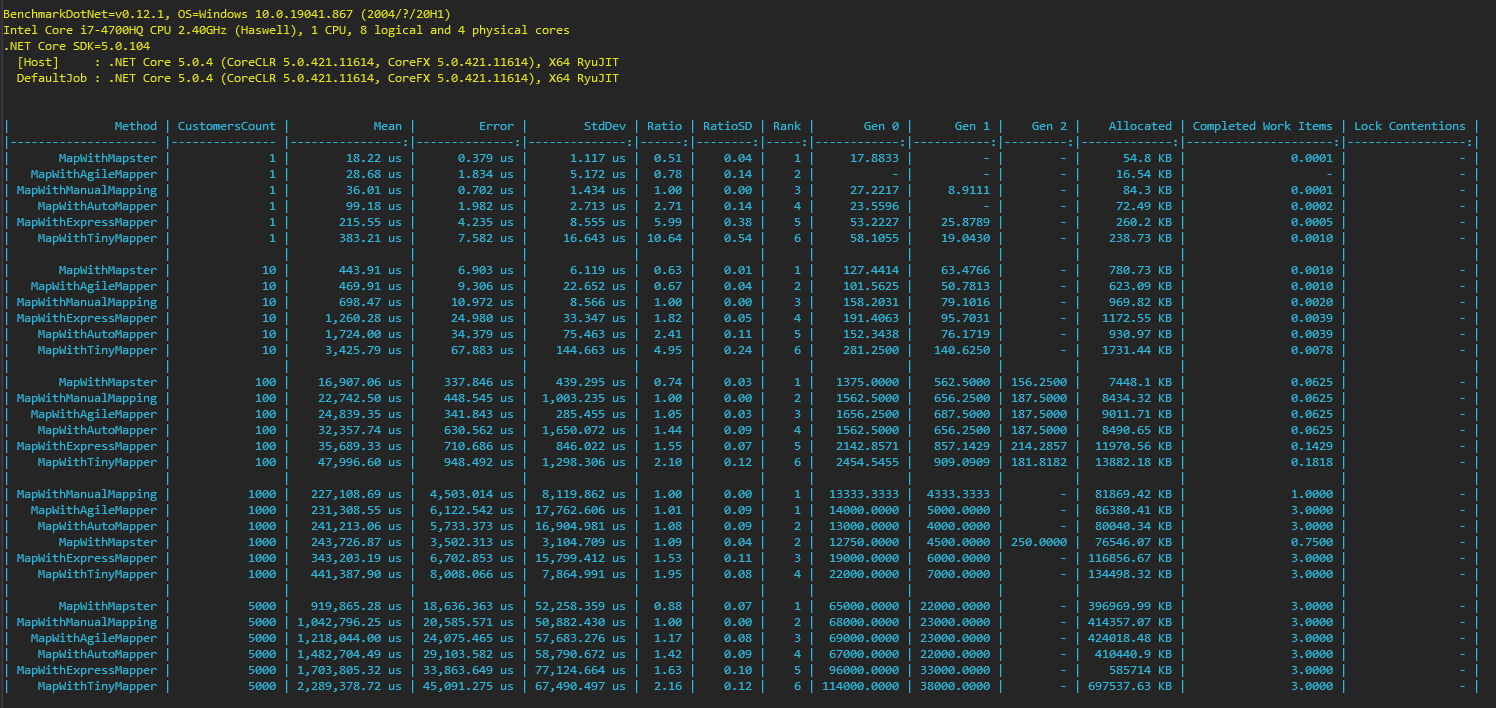Click the Completed Work Items column header
Screen dimensions: 1496x708
coord(1263,126)
